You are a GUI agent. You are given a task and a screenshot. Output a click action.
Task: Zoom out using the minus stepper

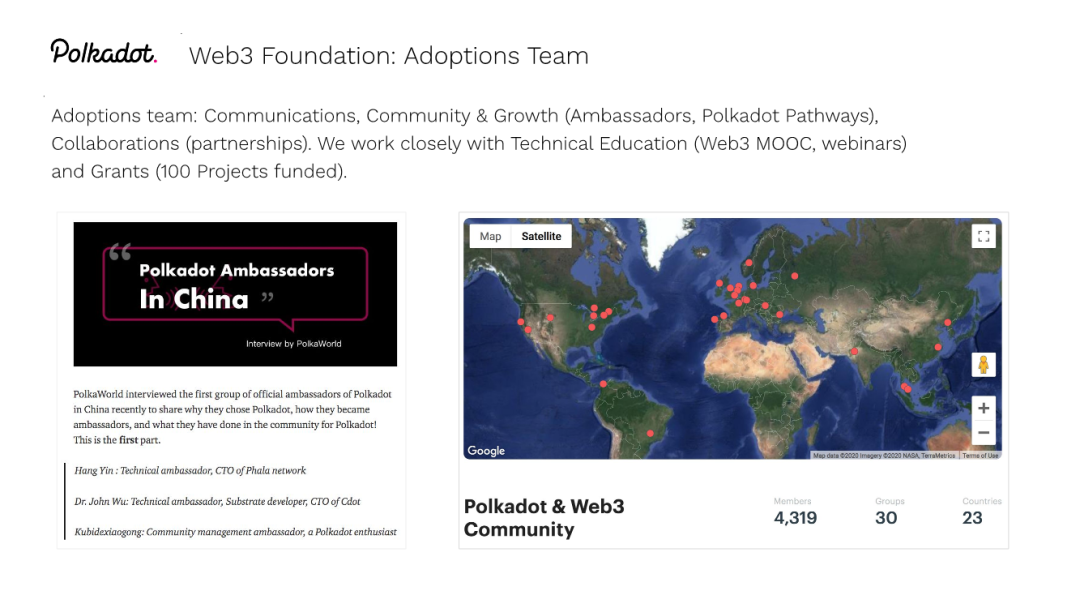984,432
